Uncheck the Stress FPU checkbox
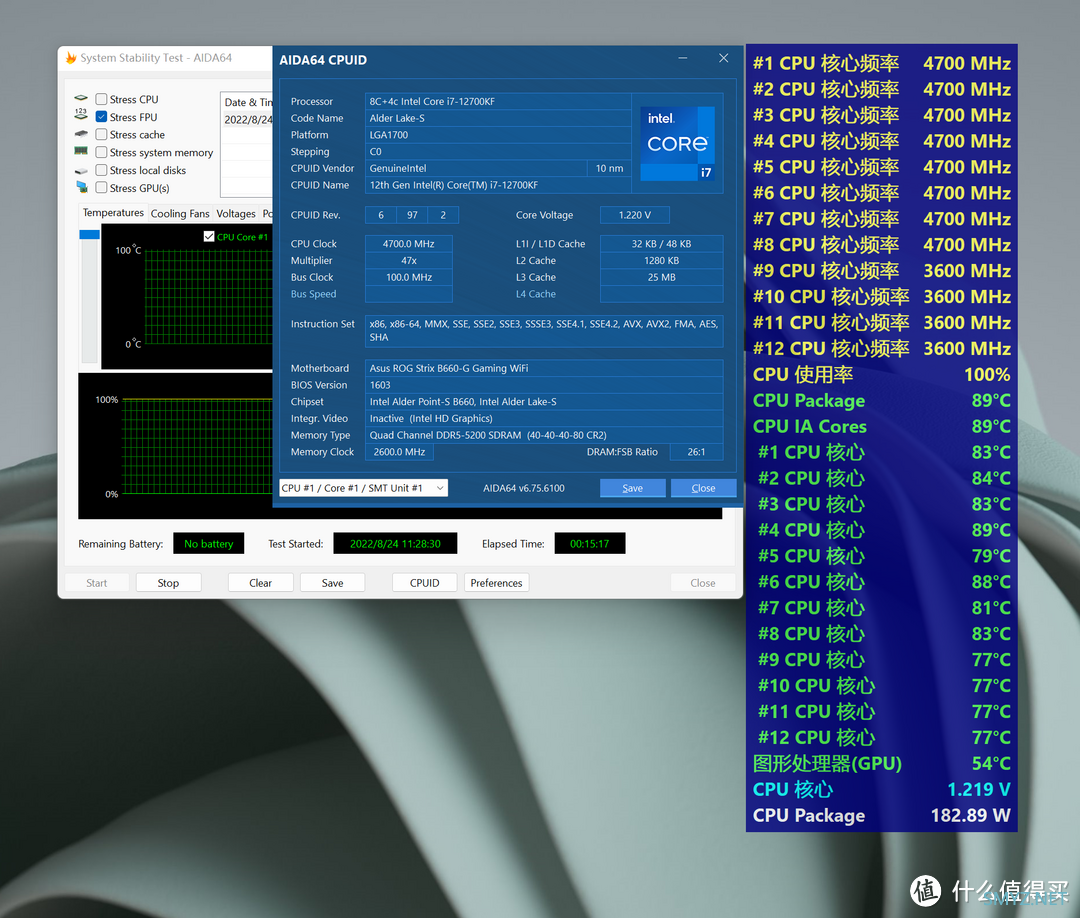 pyautogui.click(x=101, y=117)
